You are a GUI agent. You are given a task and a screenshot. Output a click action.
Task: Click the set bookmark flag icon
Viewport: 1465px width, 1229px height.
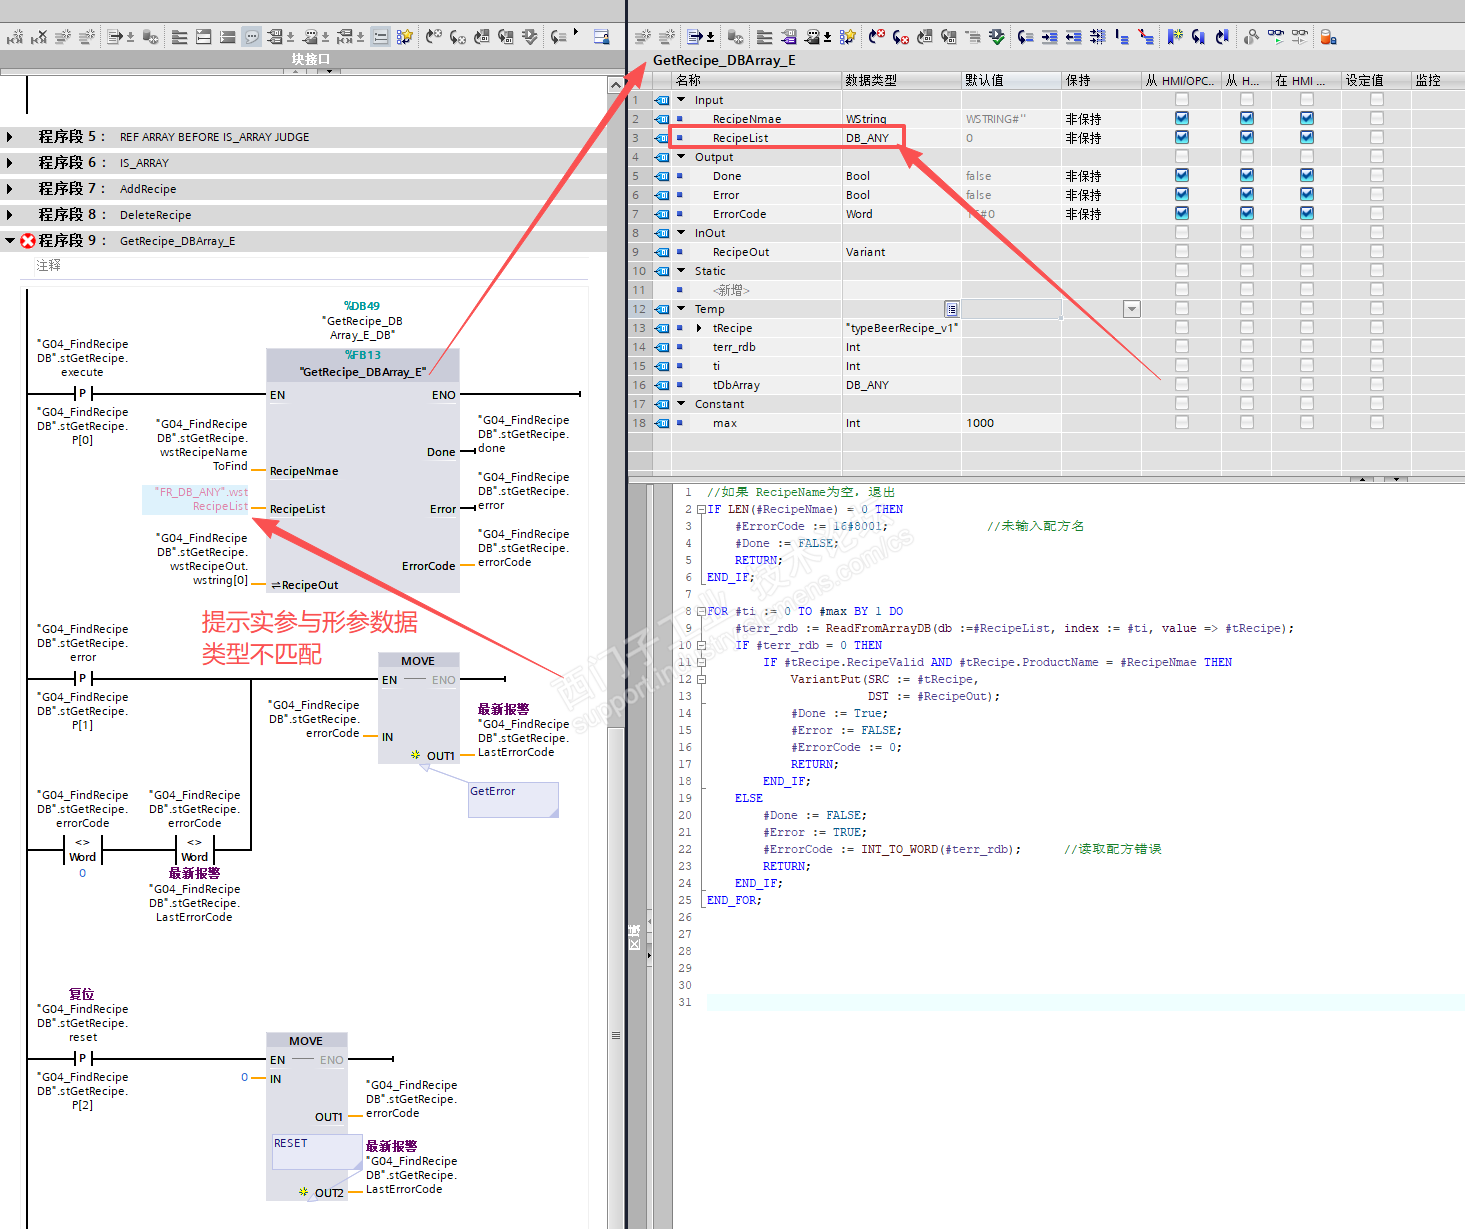(1174, 37)
